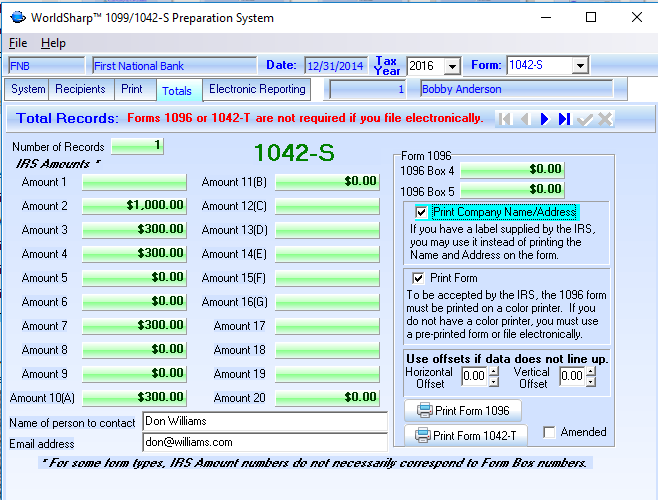Click the checkmark post icon
Image resolution: width=658 pixels, height=500 pixels.
tap(585, 119)
